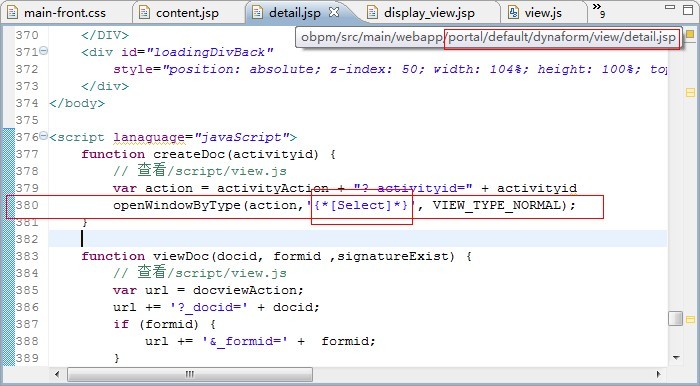Click "url += '?_docid='" on line 386
This screenshot has height=386, width=700.
[181, 307]
